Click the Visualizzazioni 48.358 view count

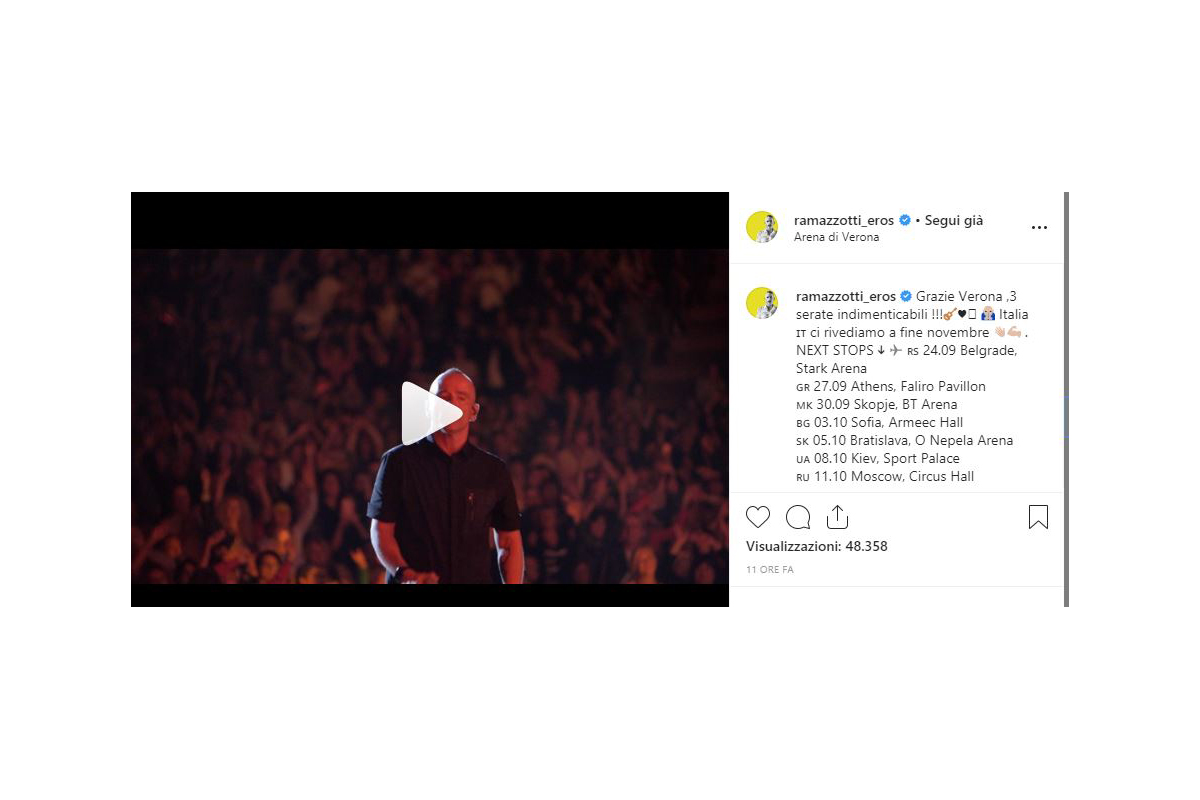(x=817, y=546)
